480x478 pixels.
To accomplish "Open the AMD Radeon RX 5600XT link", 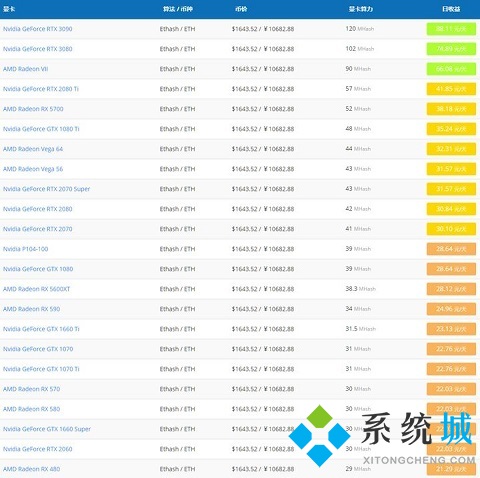I will coord(36,289).
